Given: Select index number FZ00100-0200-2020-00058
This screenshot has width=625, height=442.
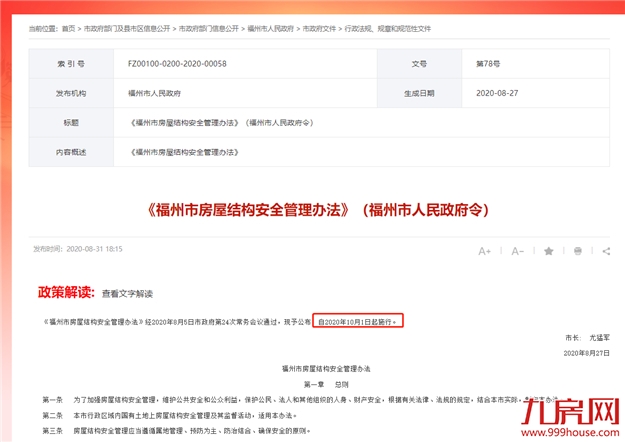Looking at the screenshot, I should 177,64.
